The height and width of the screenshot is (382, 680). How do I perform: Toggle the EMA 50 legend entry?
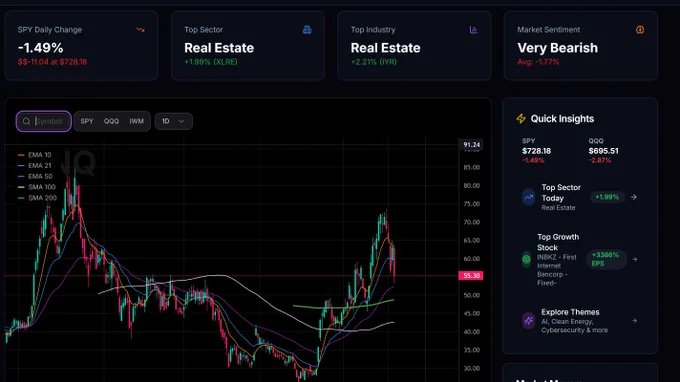[x=35, y=176]
